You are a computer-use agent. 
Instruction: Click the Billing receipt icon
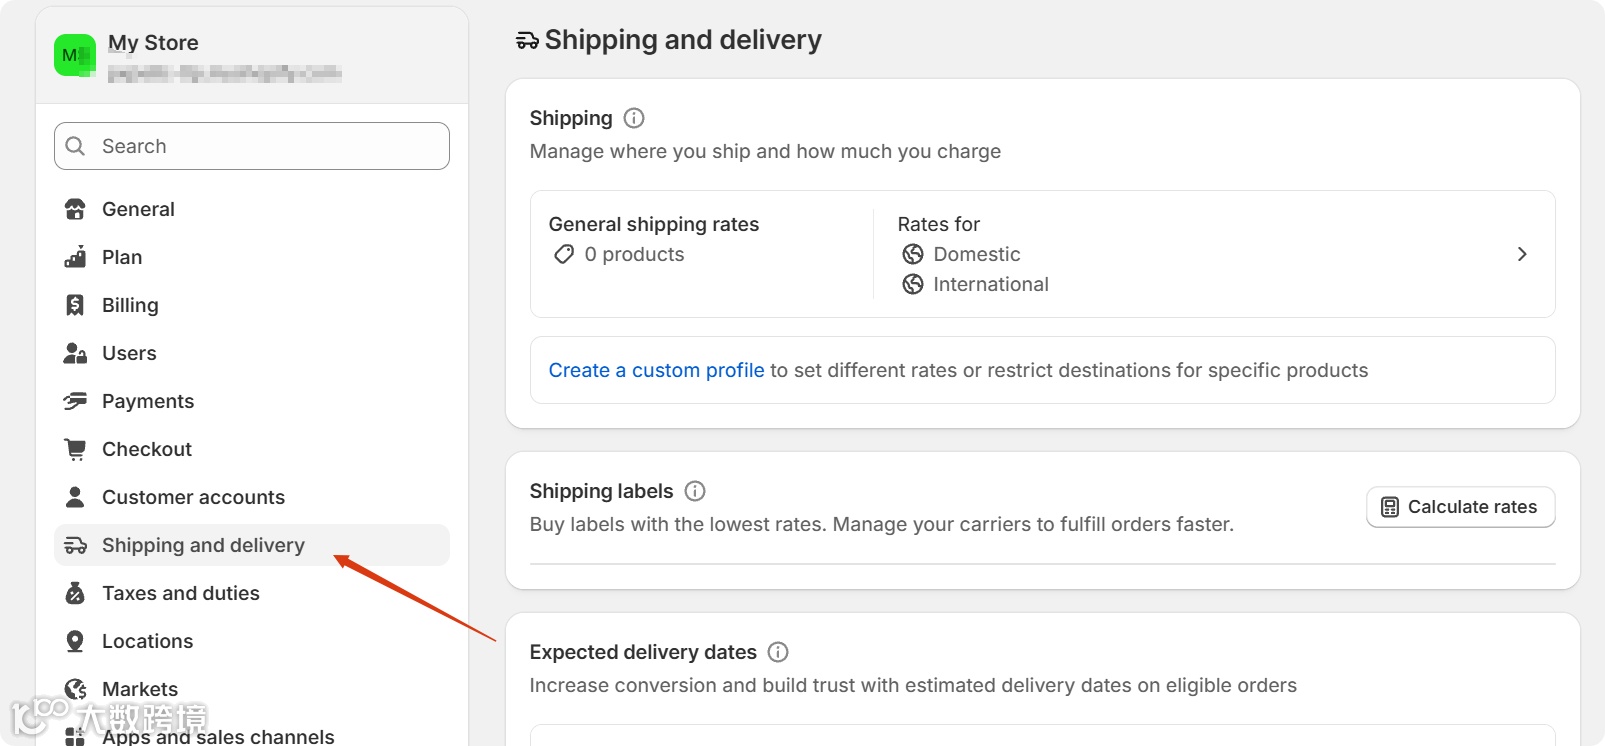coord(75,305)
